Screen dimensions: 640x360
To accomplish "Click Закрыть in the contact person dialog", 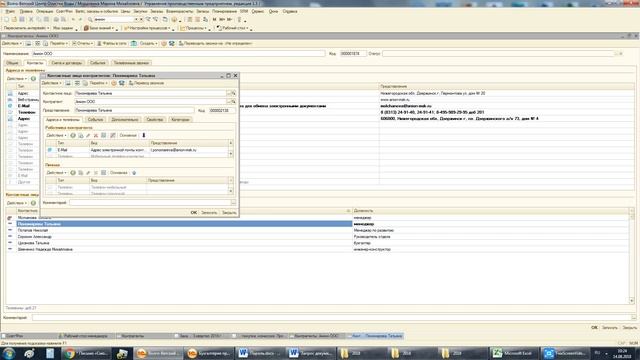I will coord(229,212).
